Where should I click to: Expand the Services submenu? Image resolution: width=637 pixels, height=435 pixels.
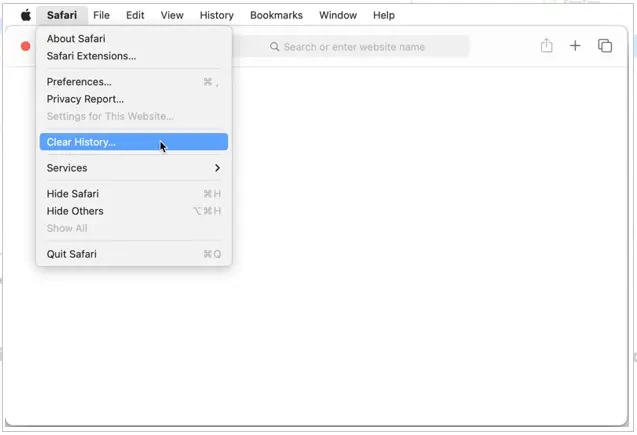click(134, 168)
